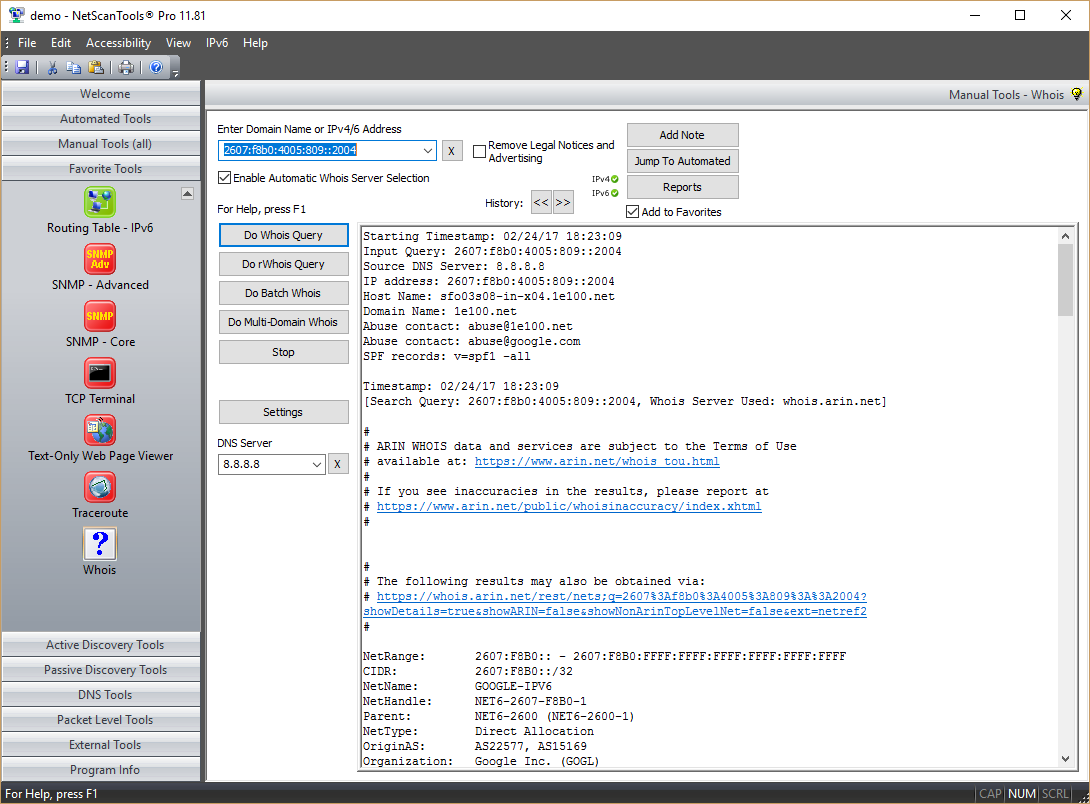Launch the SNMP - Advanced tool icon

pos(100,259)
